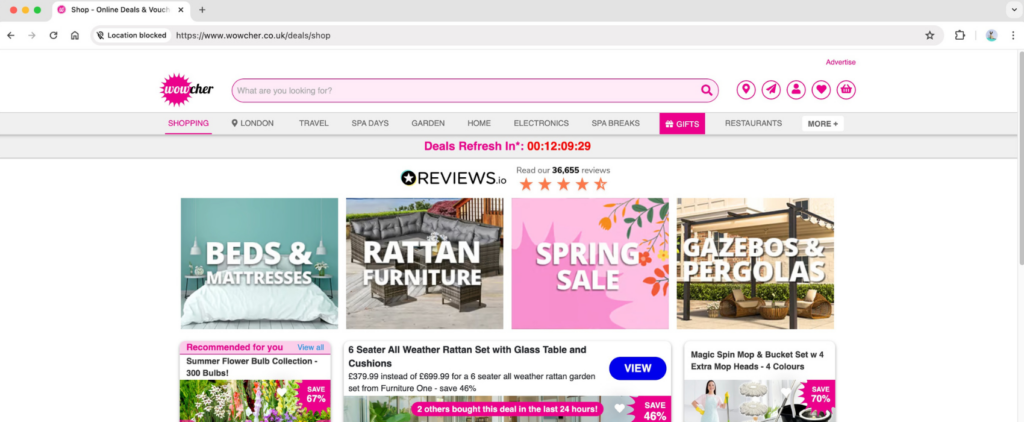
Task: Open Summer Flower Bulb Collection deal title
Action: tap(252, 366)
